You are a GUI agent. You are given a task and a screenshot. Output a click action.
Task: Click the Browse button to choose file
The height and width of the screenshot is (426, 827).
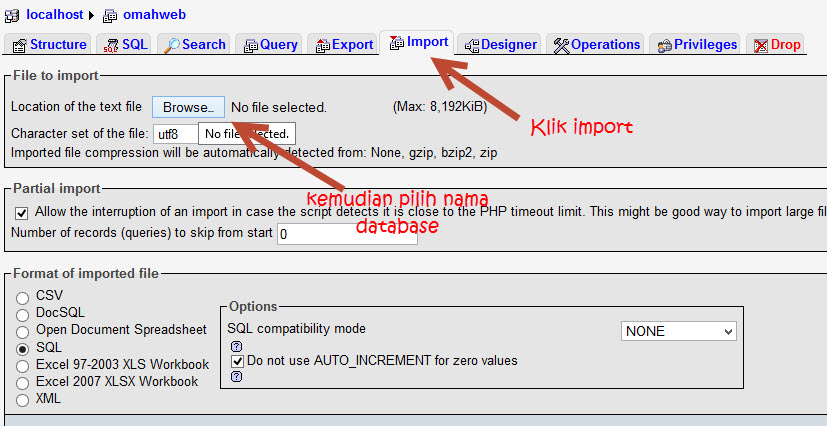click(188, 107)
